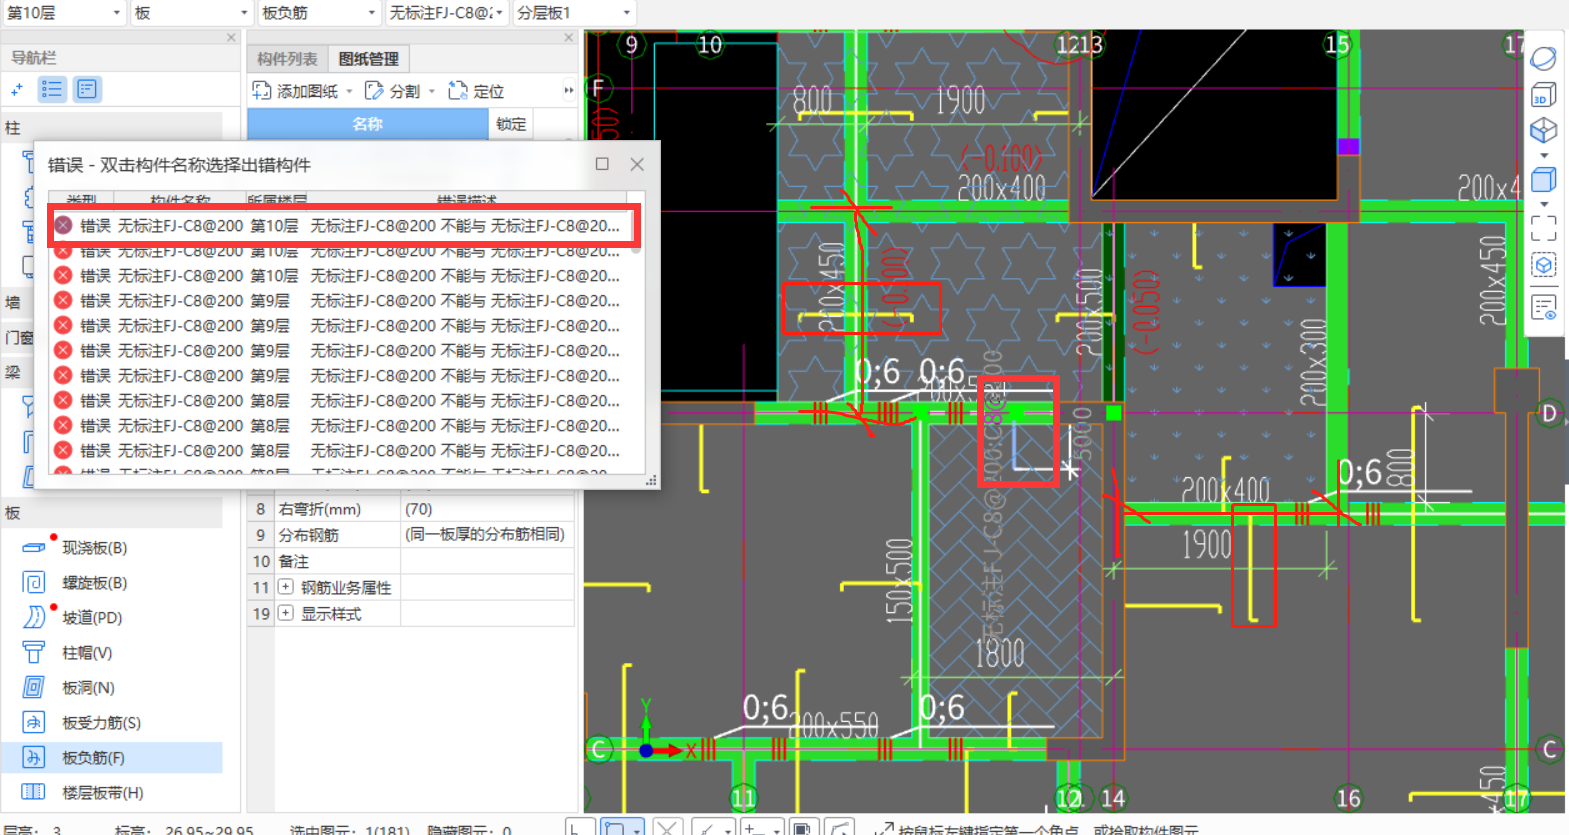Expand the 显示样式 property row
Screen dimensions: 1569x835
[286, 613]
